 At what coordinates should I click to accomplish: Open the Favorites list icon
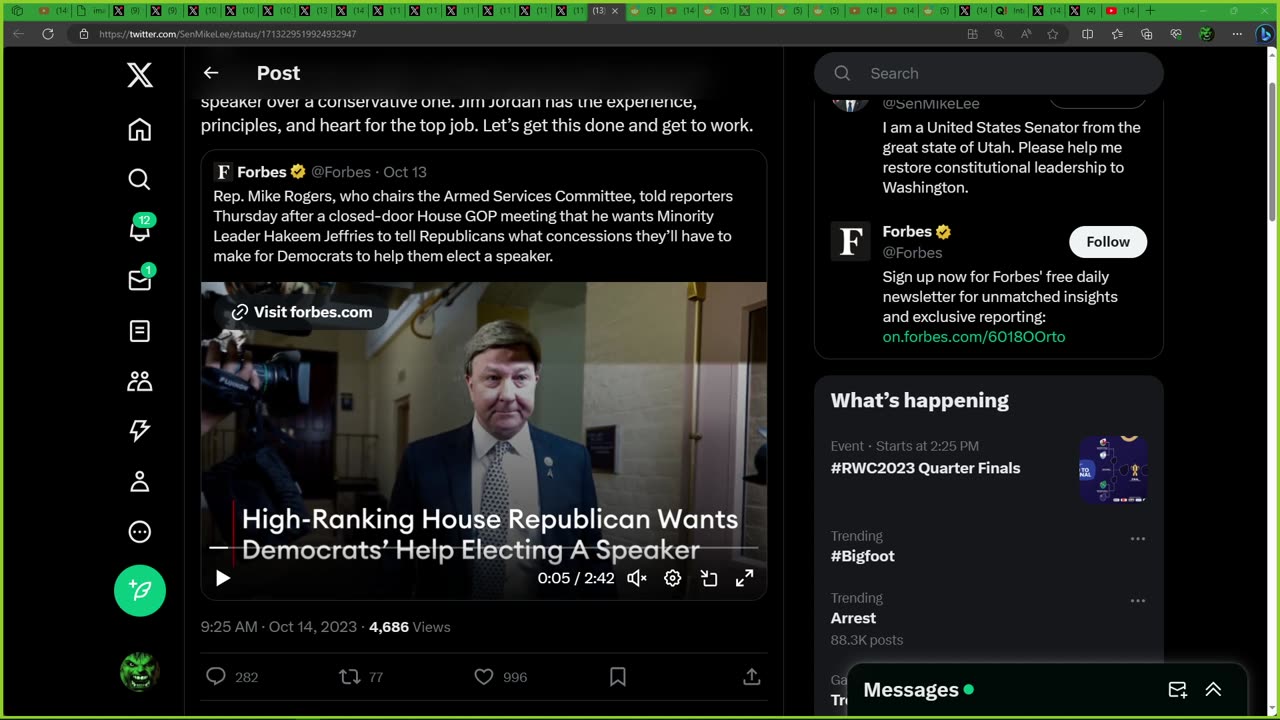click(x=1117, y=34)
